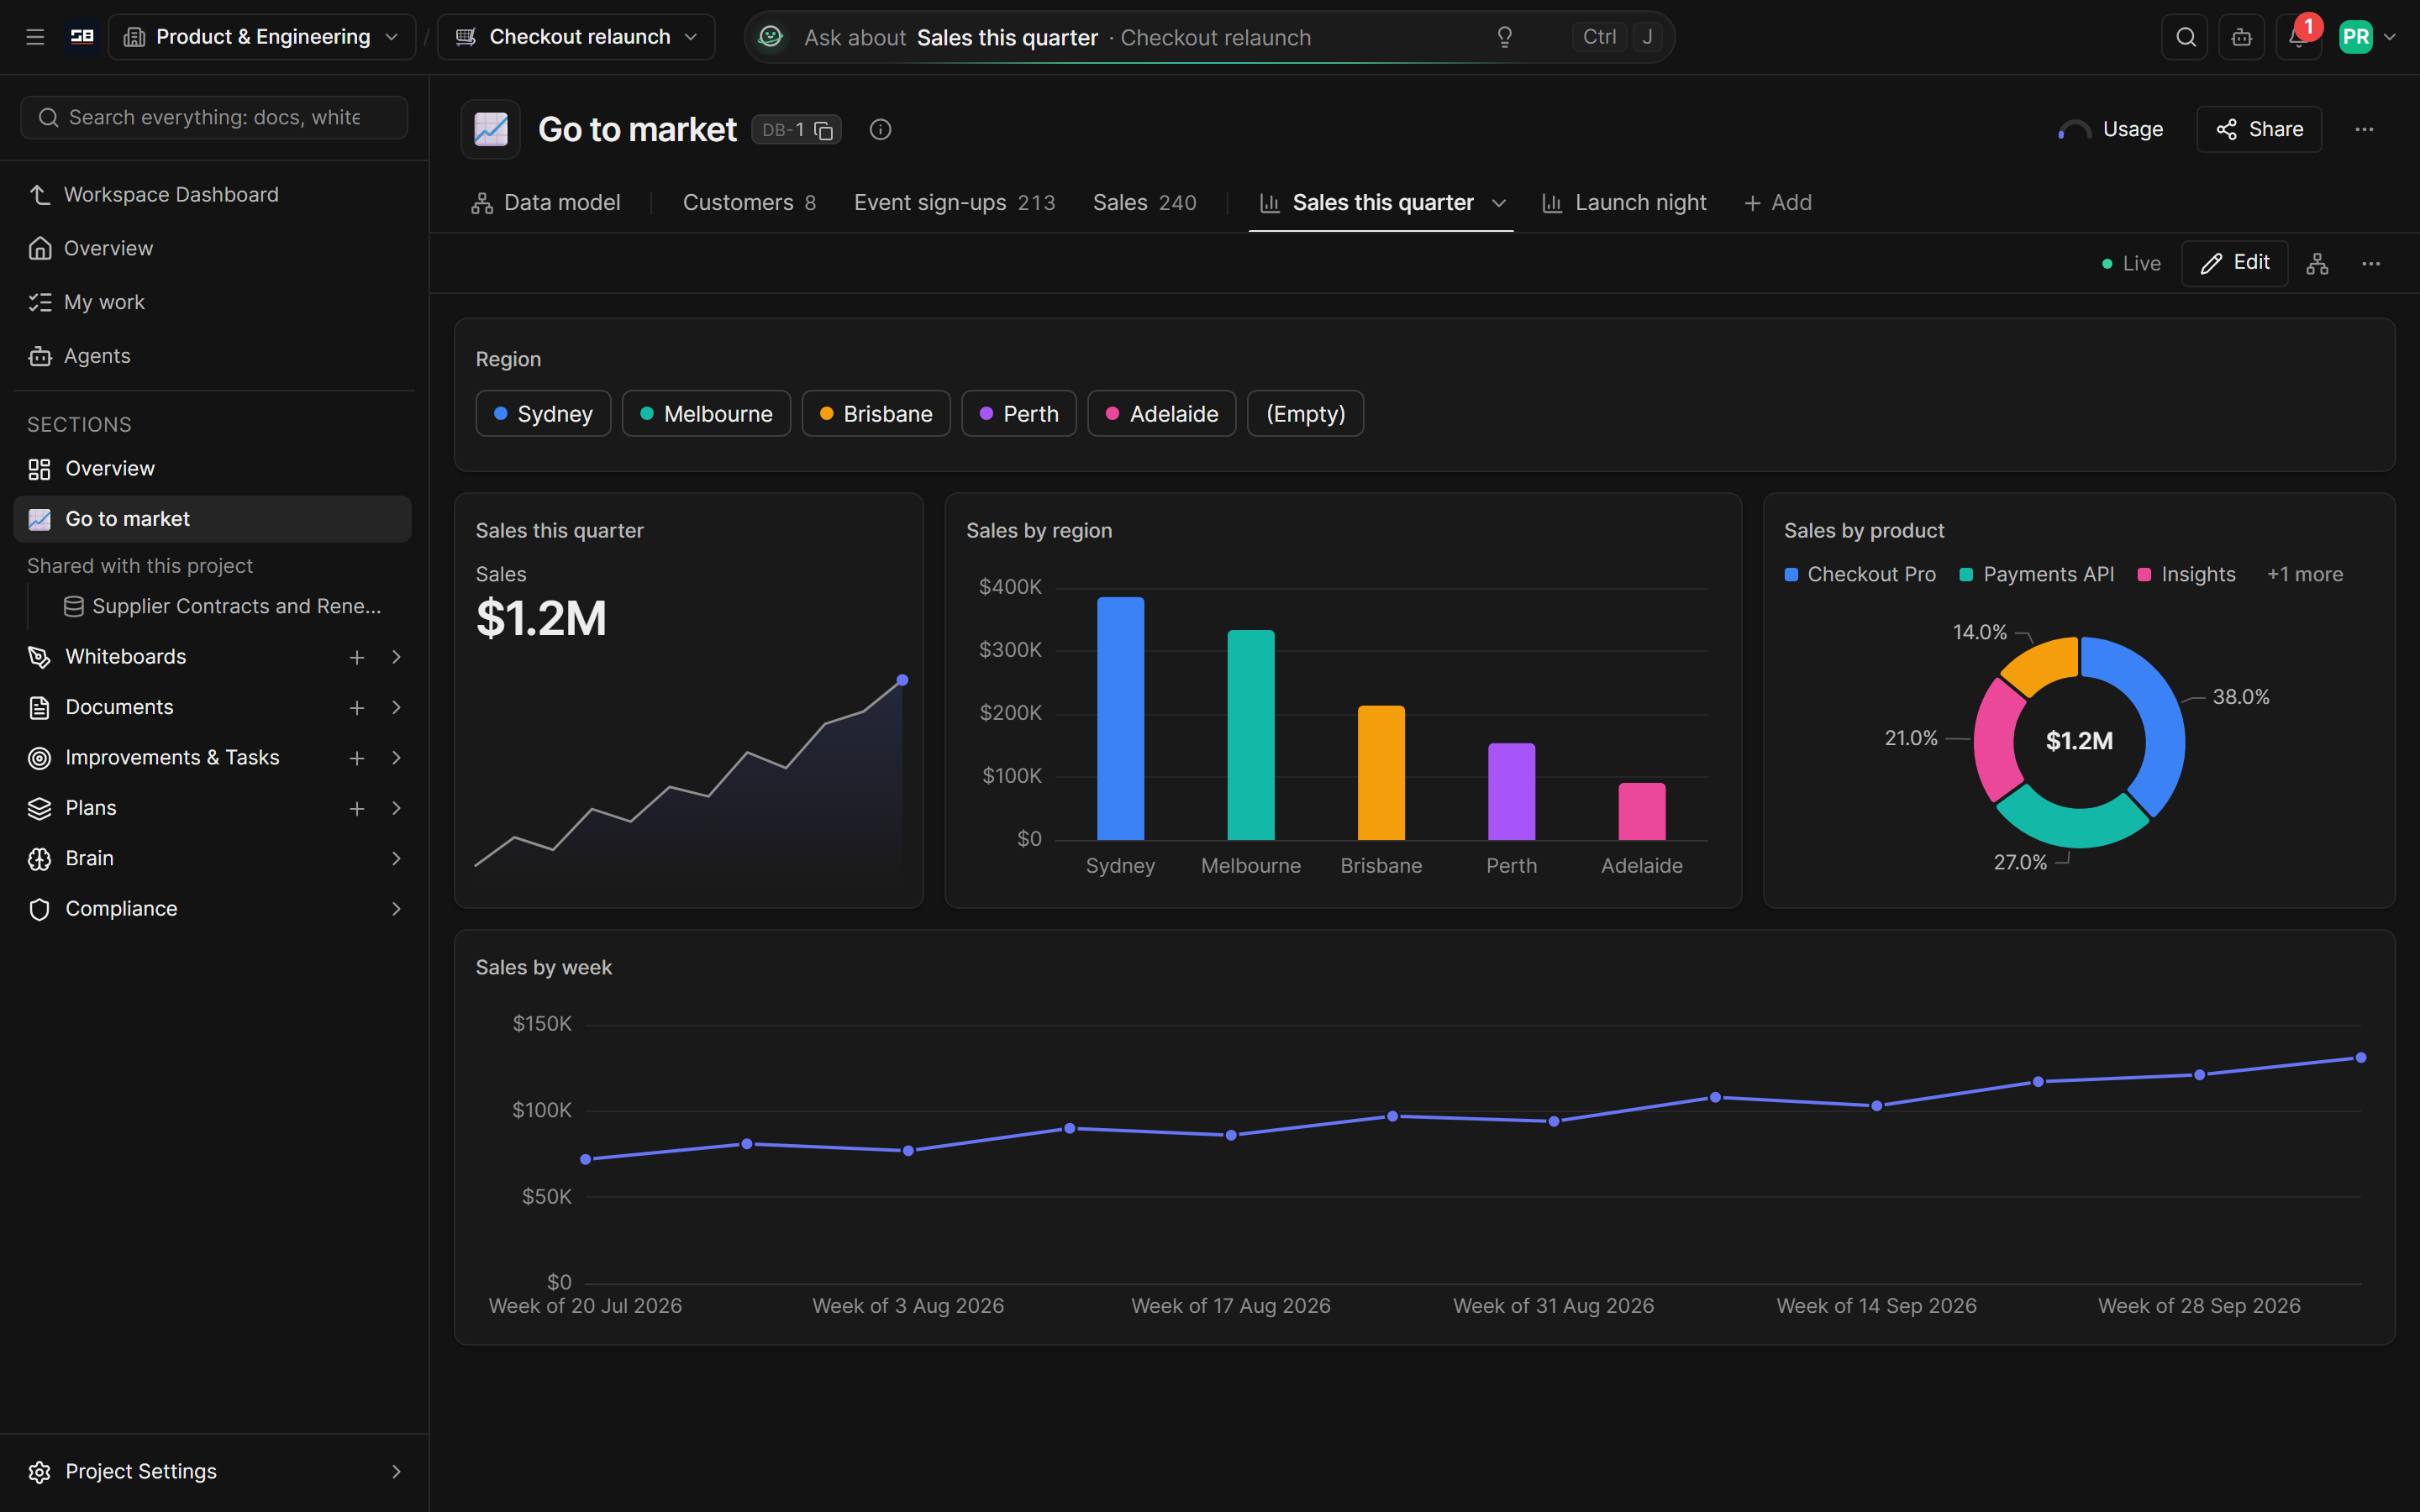Screen dimensions: 2420x1512
Task: Add new Improvements & Tasks item
Action: tap(357, 758)
